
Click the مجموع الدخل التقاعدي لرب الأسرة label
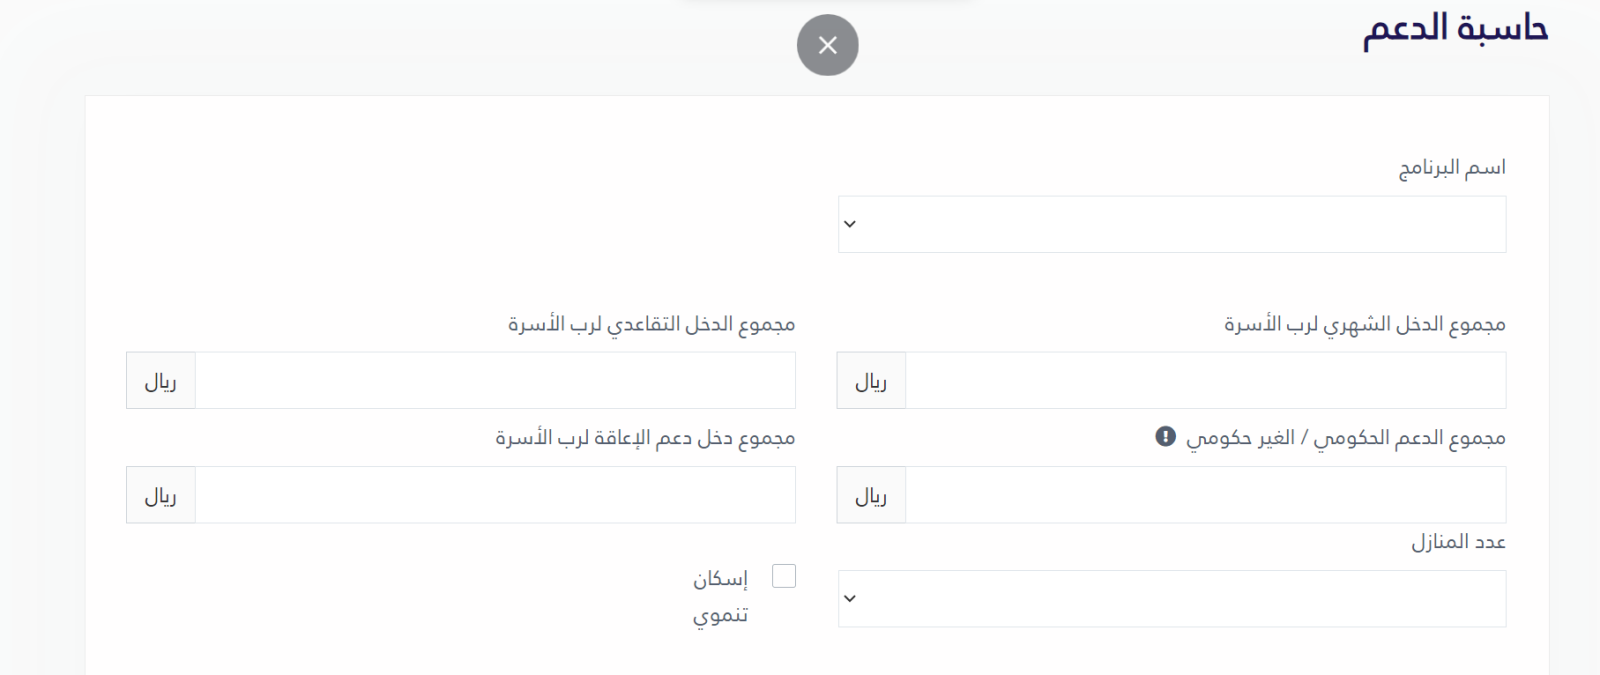[651, 324]
